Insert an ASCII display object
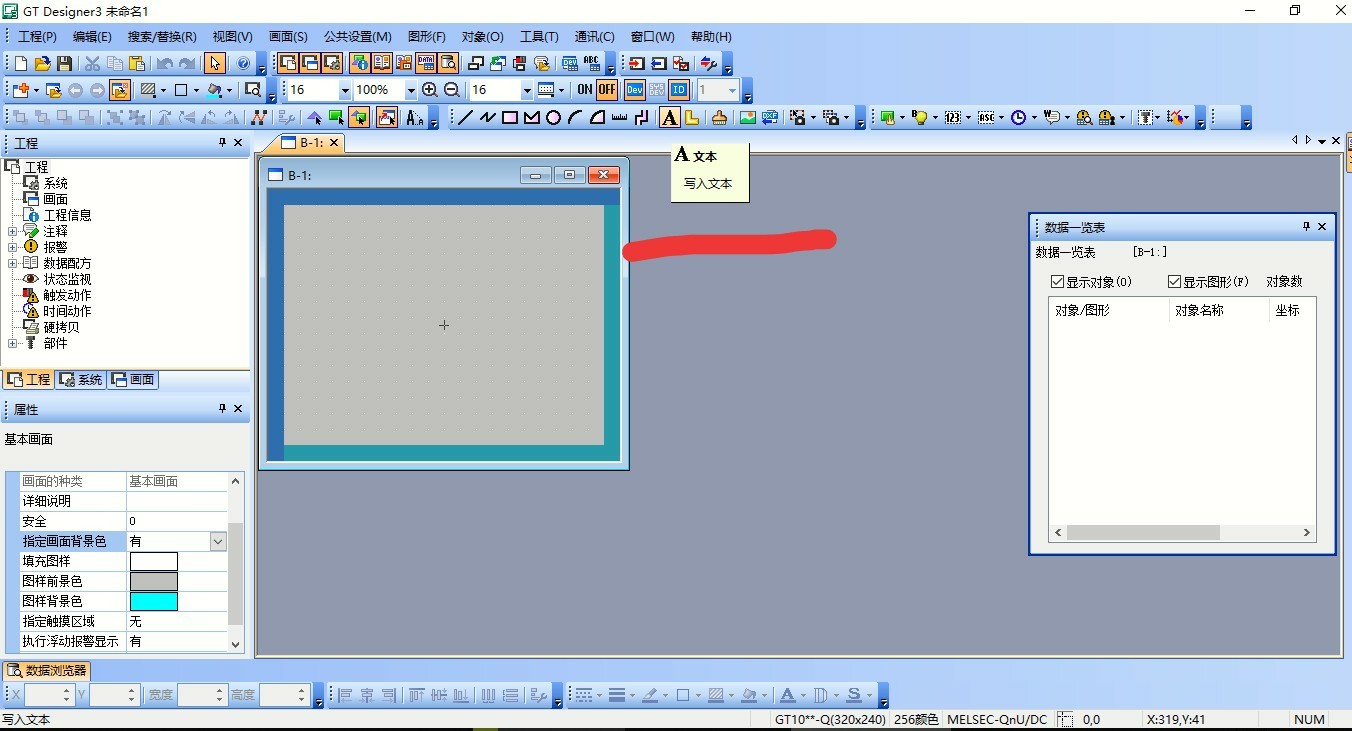Image resolution: width=1352 pixels, height=731 pixels. [985, 117]
